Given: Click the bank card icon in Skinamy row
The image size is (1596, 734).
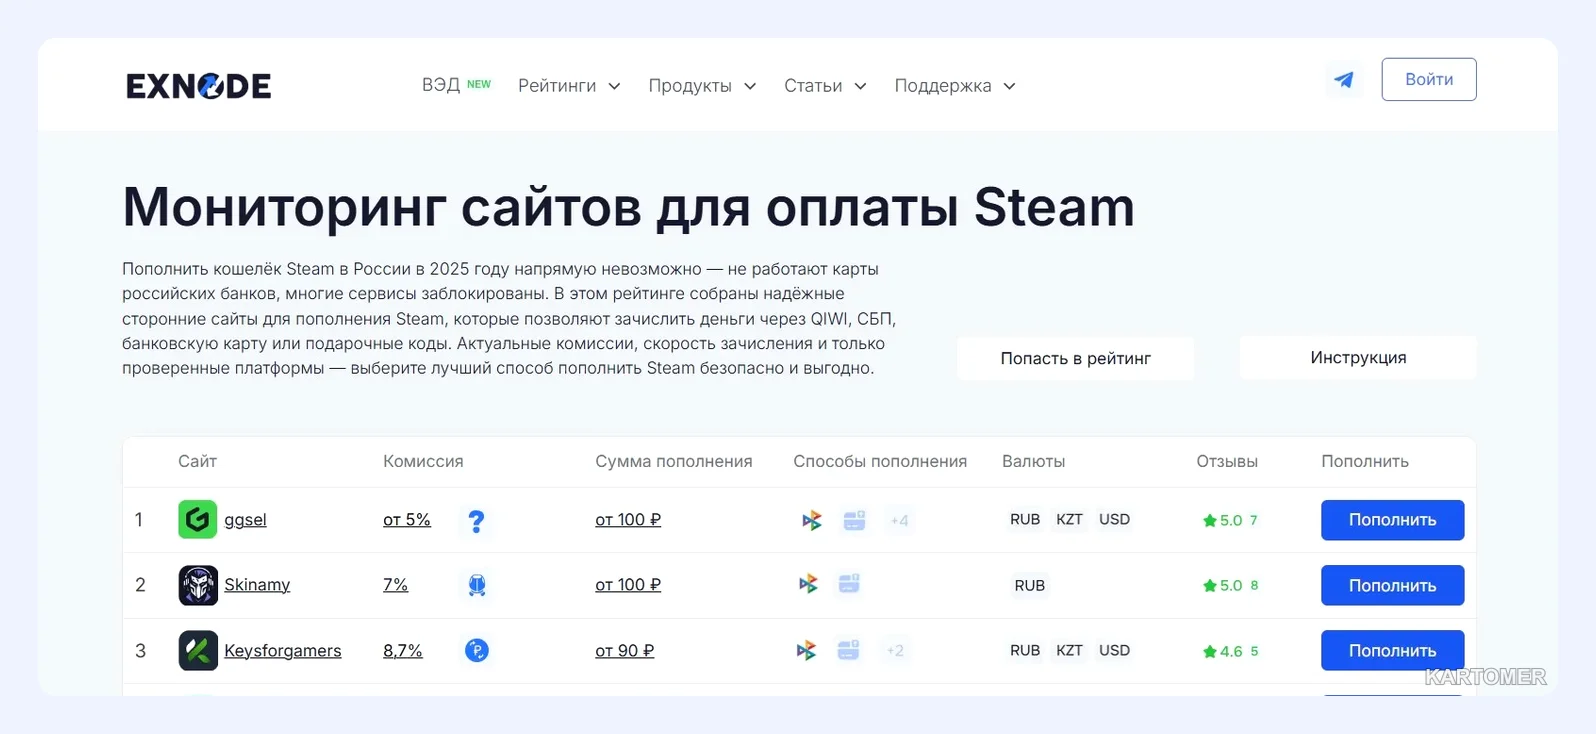Looking at the screenshot, I should coord(849,584).
